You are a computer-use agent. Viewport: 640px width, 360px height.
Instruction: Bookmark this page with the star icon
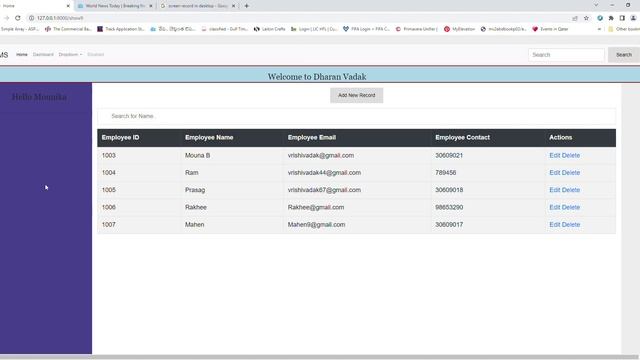point(587,18)
